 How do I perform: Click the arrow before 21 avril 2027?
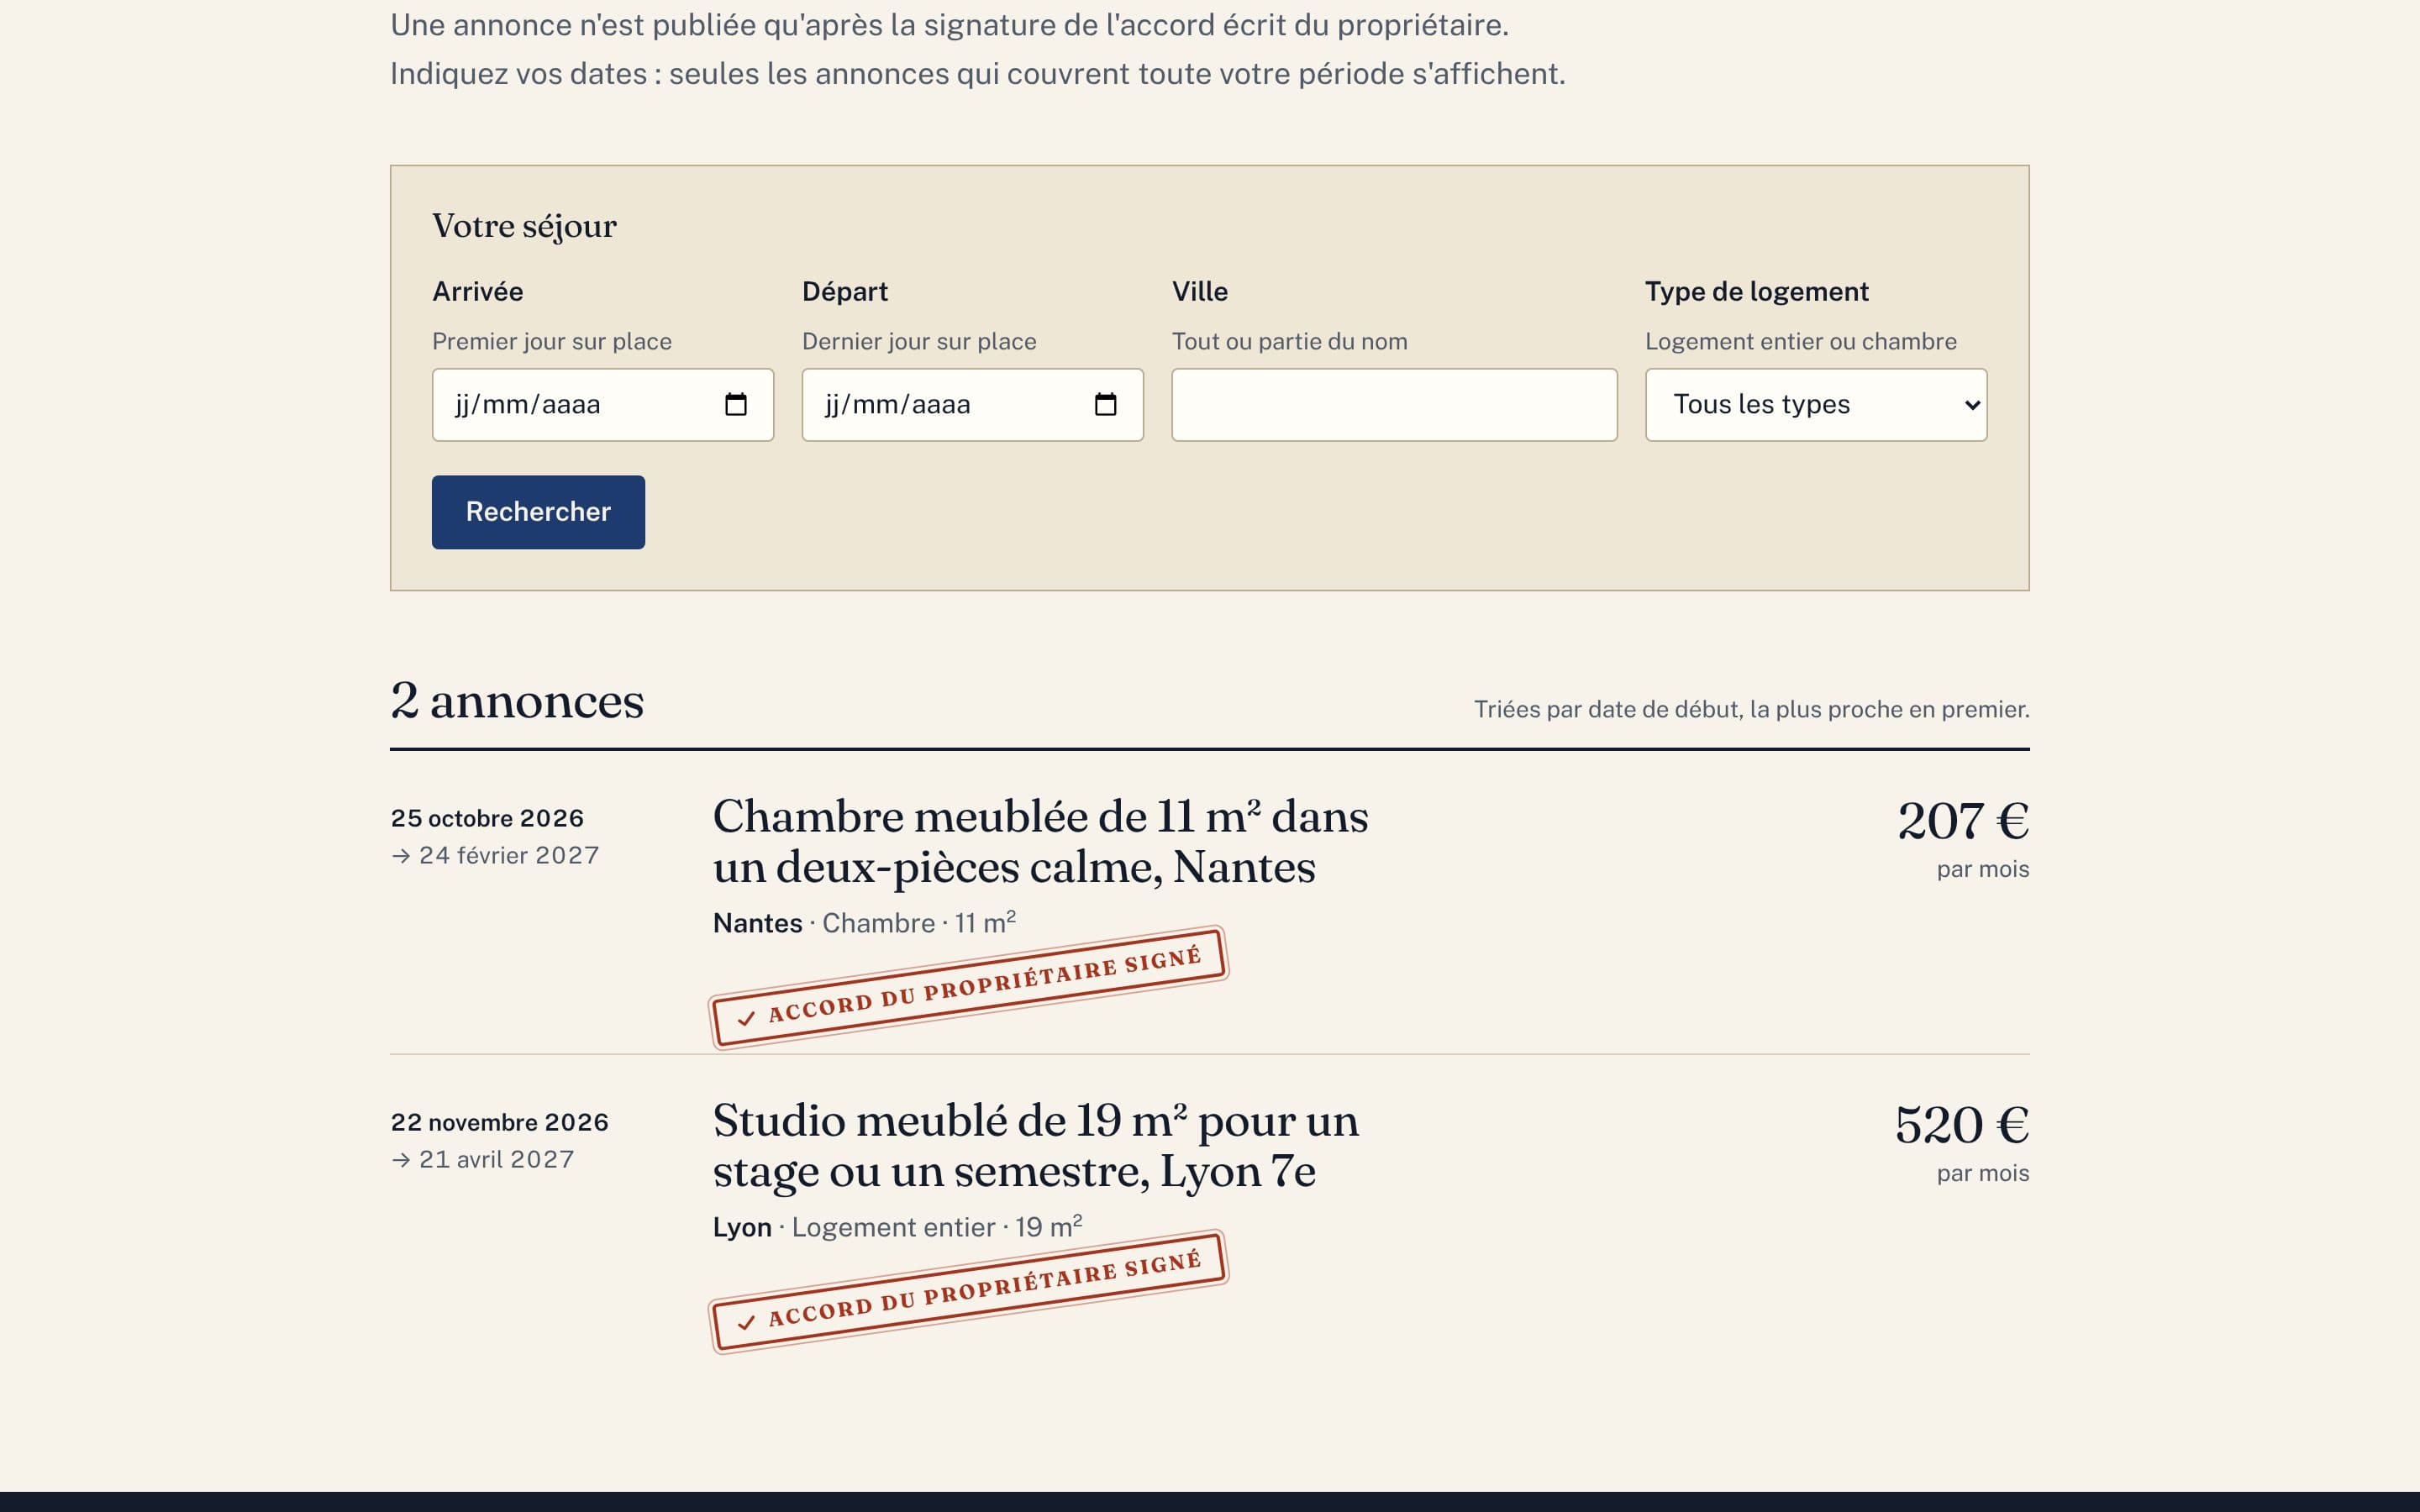[x=401, y=1160]
